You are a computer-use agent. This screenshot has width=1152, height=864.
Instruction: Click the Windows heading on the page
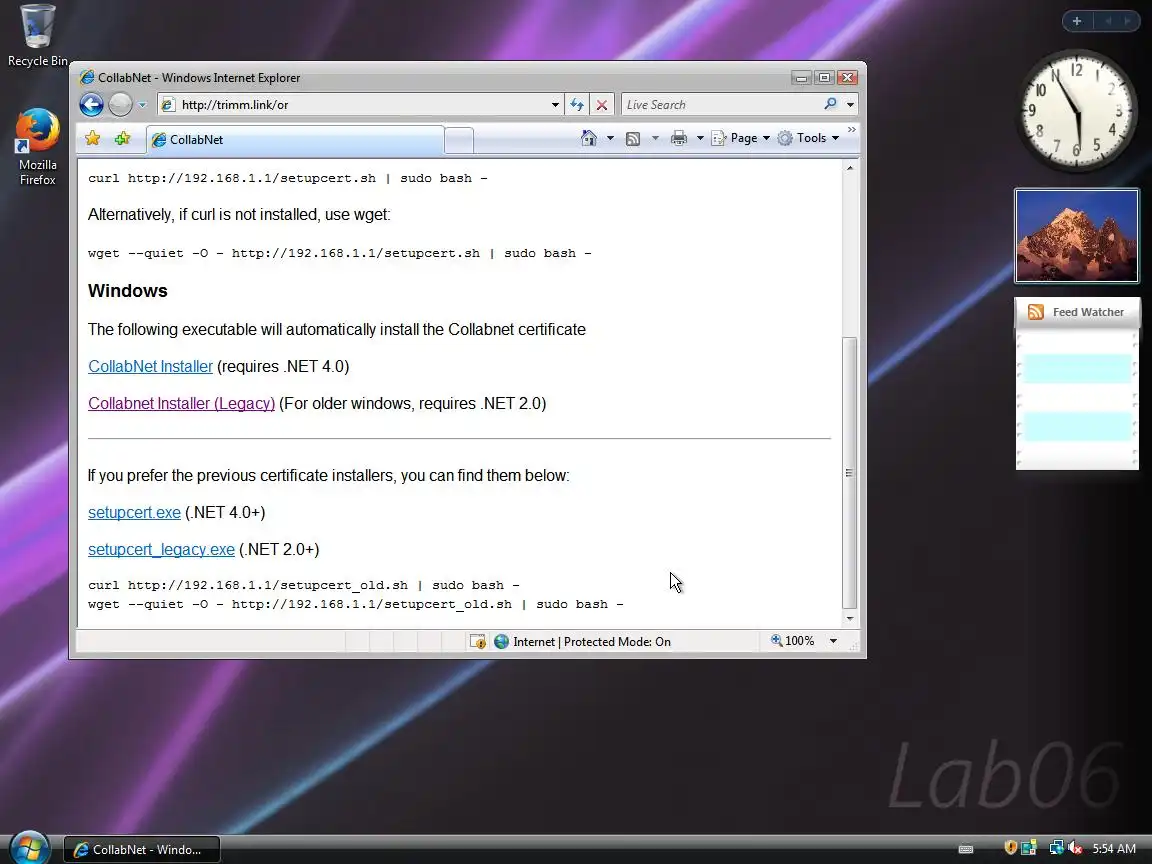(128, 290)
